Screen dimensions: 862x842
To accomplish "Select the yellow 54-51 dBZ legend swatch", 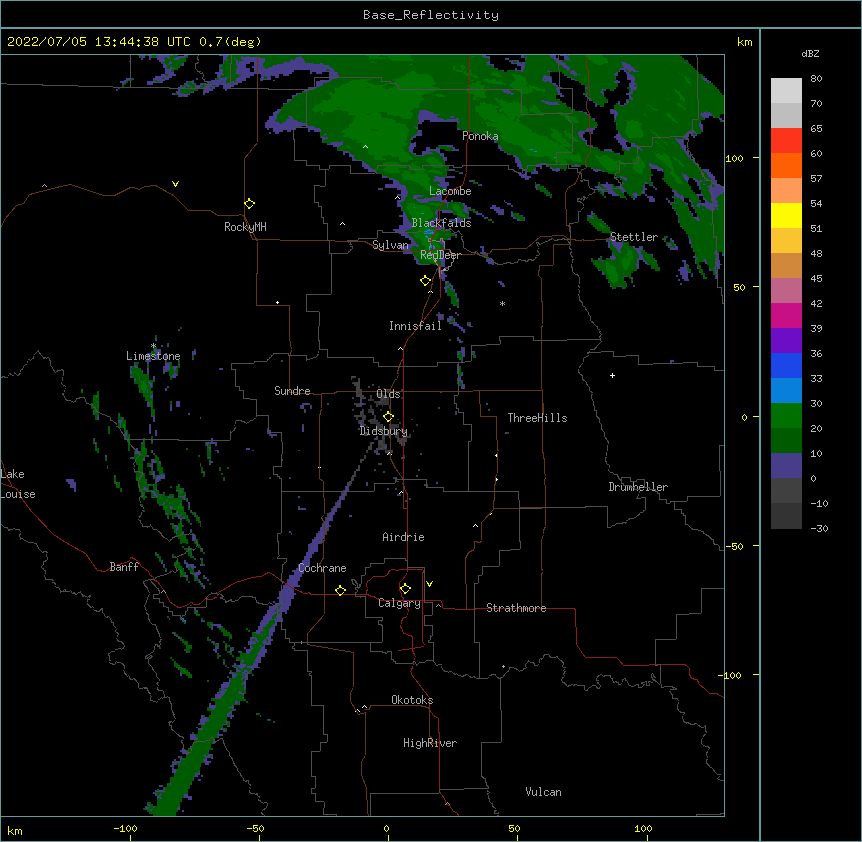I will point(786,215).
